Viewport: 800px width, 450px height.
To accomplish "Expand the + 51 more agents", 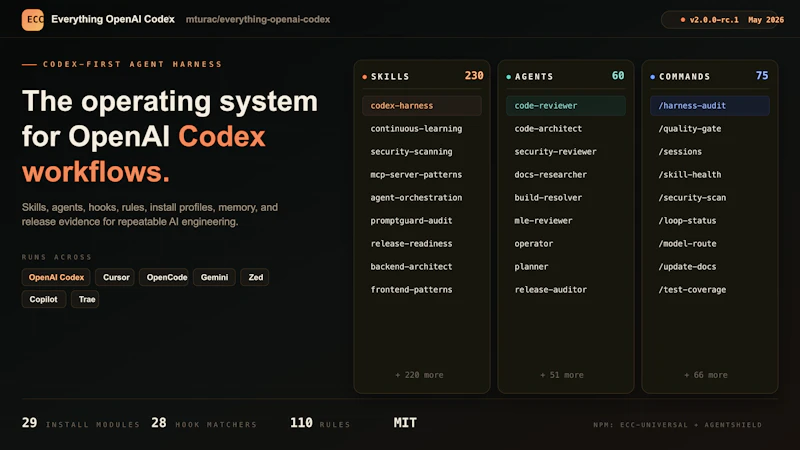I will (x=562, y=375).
